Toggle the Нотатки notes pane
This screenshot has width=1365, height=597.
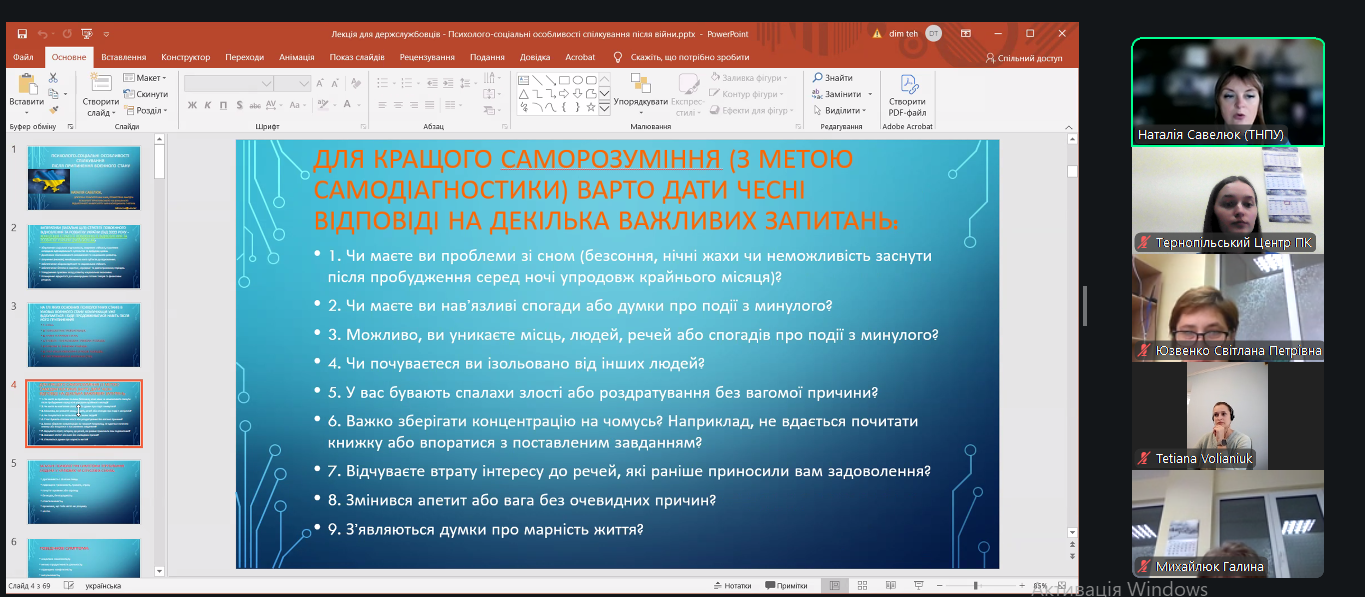(731, 585)
